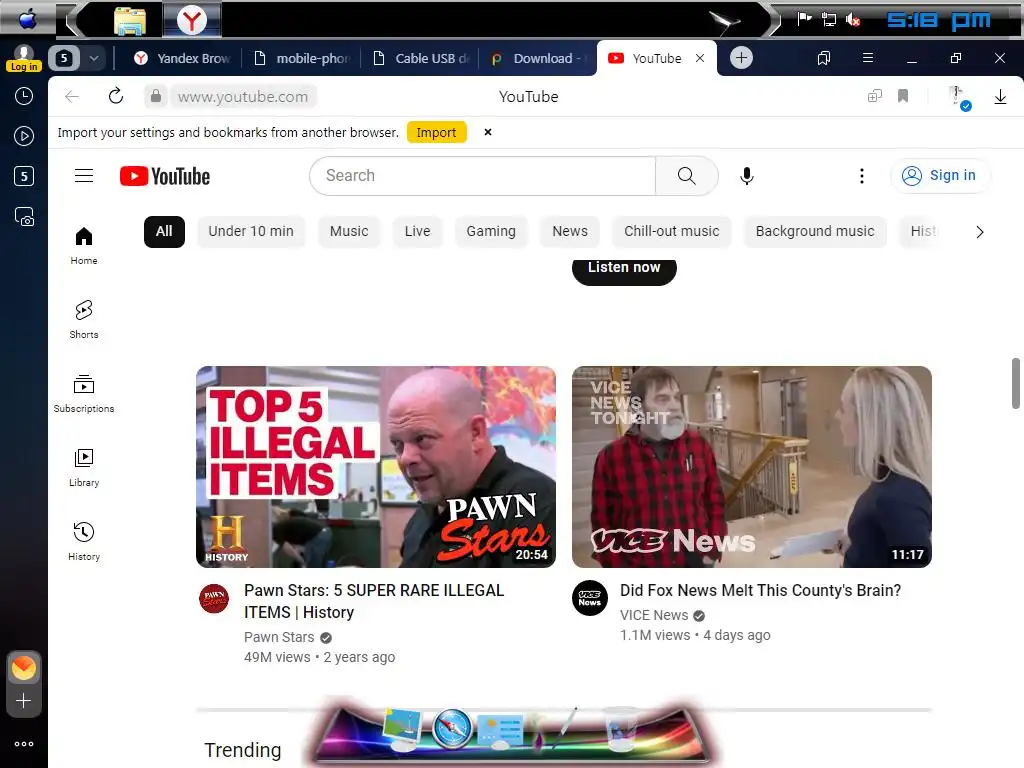Open YouTube settings three-dot menu

tap(861, 176)
